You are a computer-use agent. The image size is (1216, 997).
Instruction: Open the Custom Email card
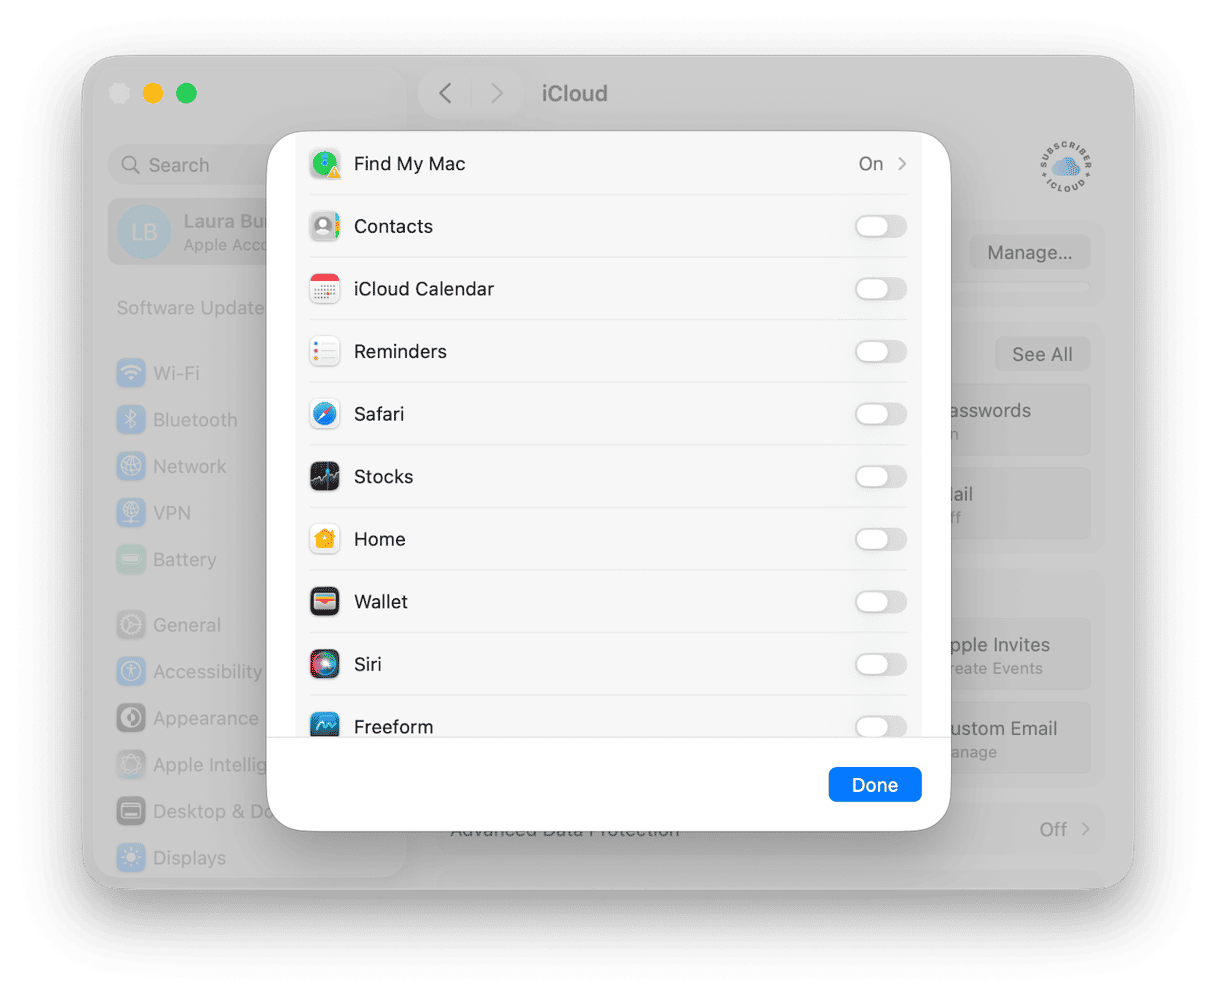pos(1020,738)
